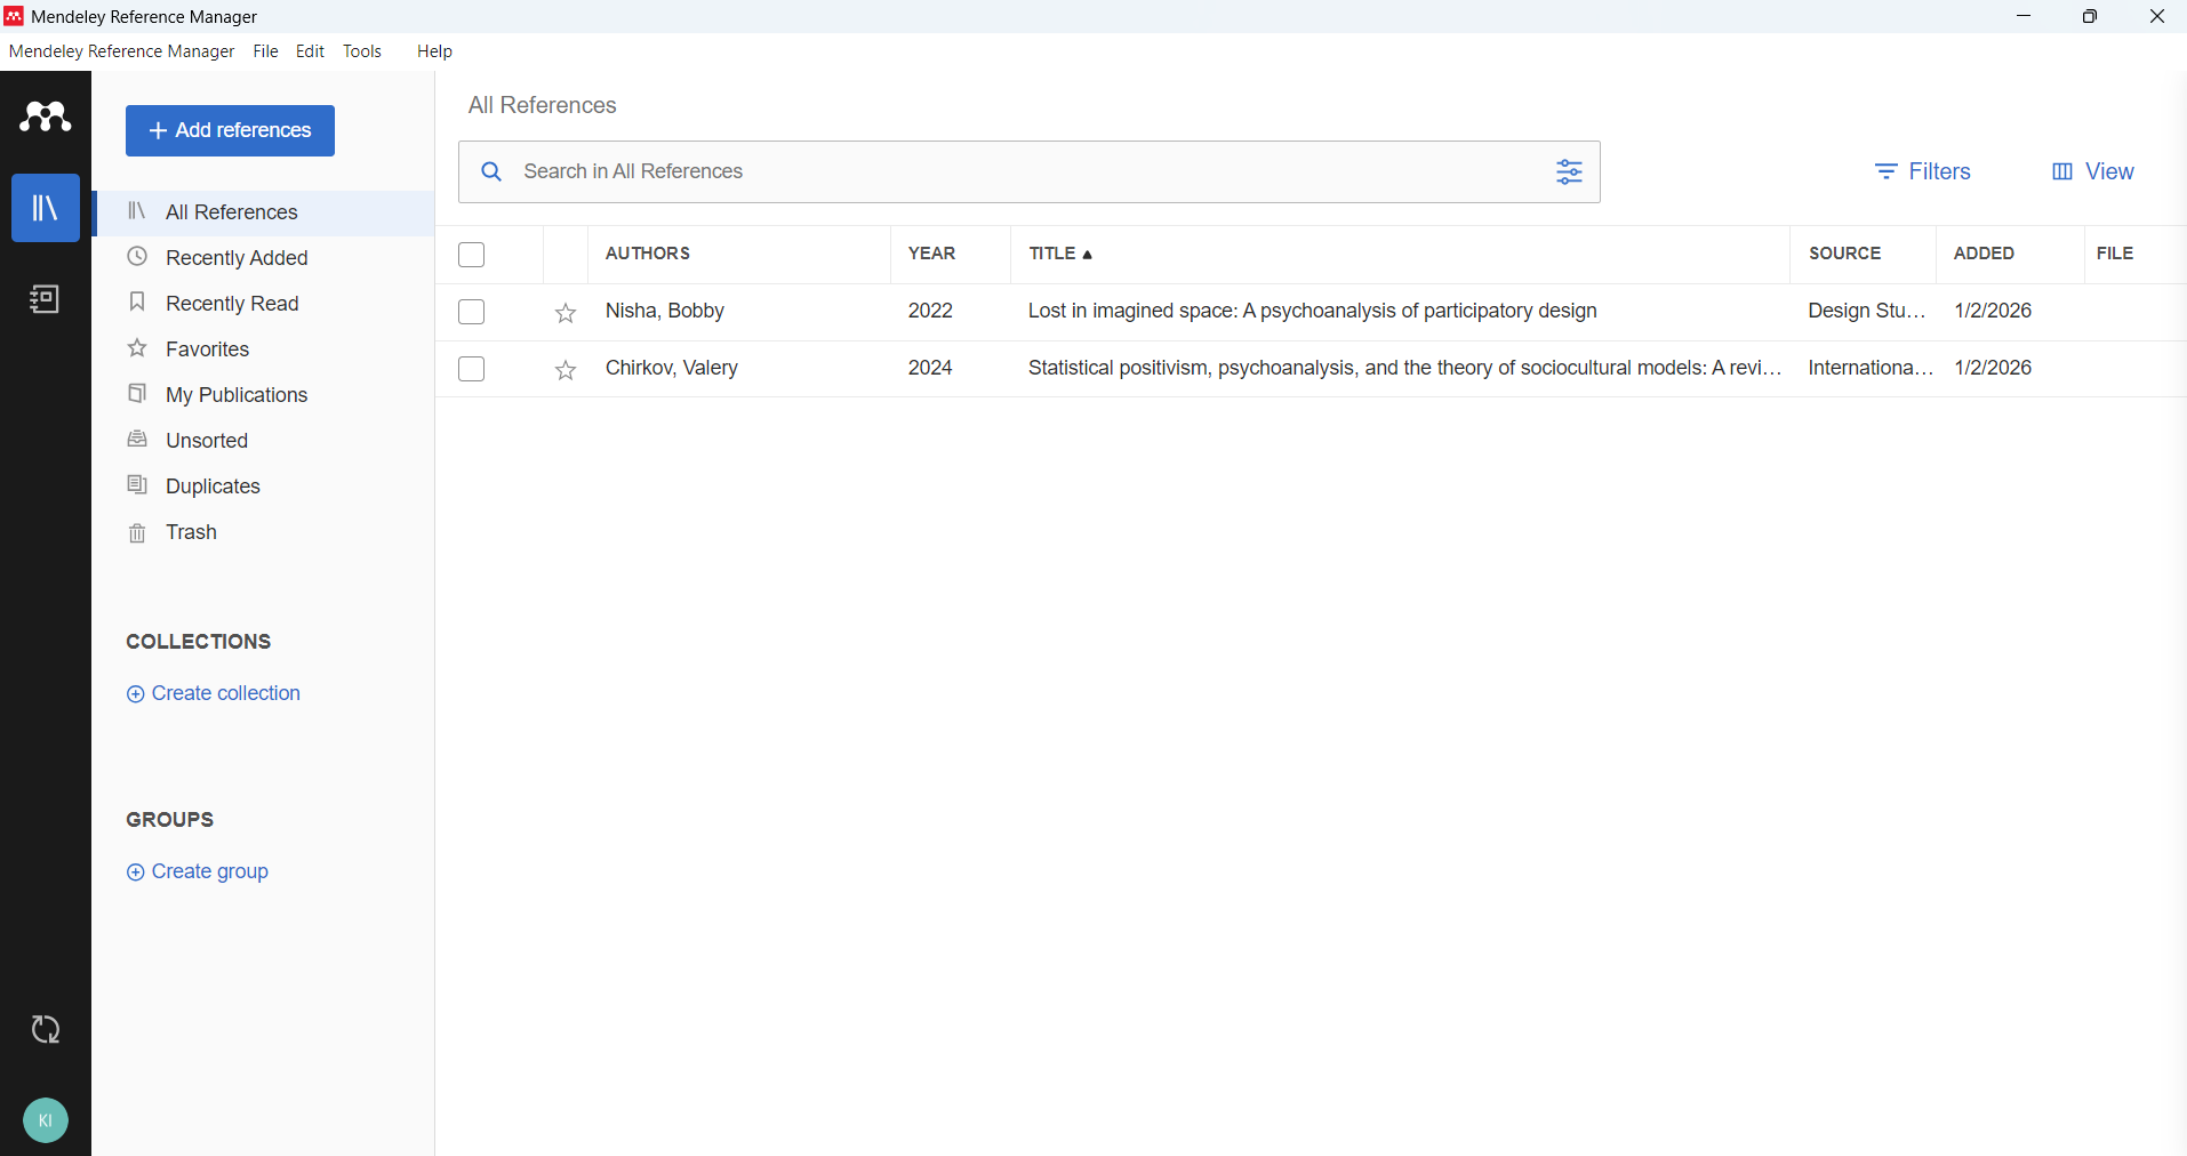
Task: Open the View options
Action: pyautogui.click(x=2092, y=172)
